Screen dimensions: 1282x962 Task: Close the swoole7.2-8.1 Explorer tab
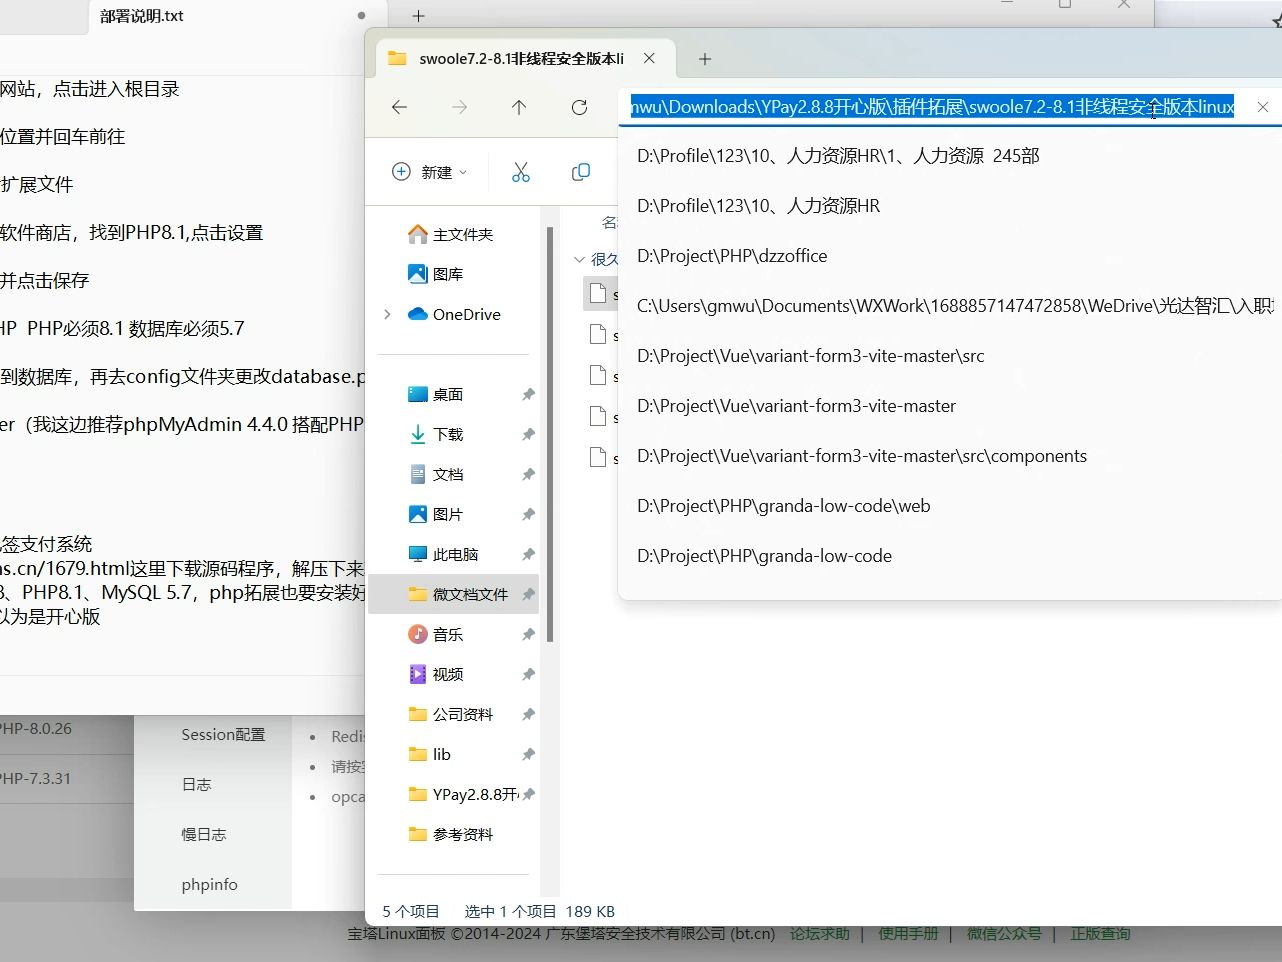(x=650, y=58)
